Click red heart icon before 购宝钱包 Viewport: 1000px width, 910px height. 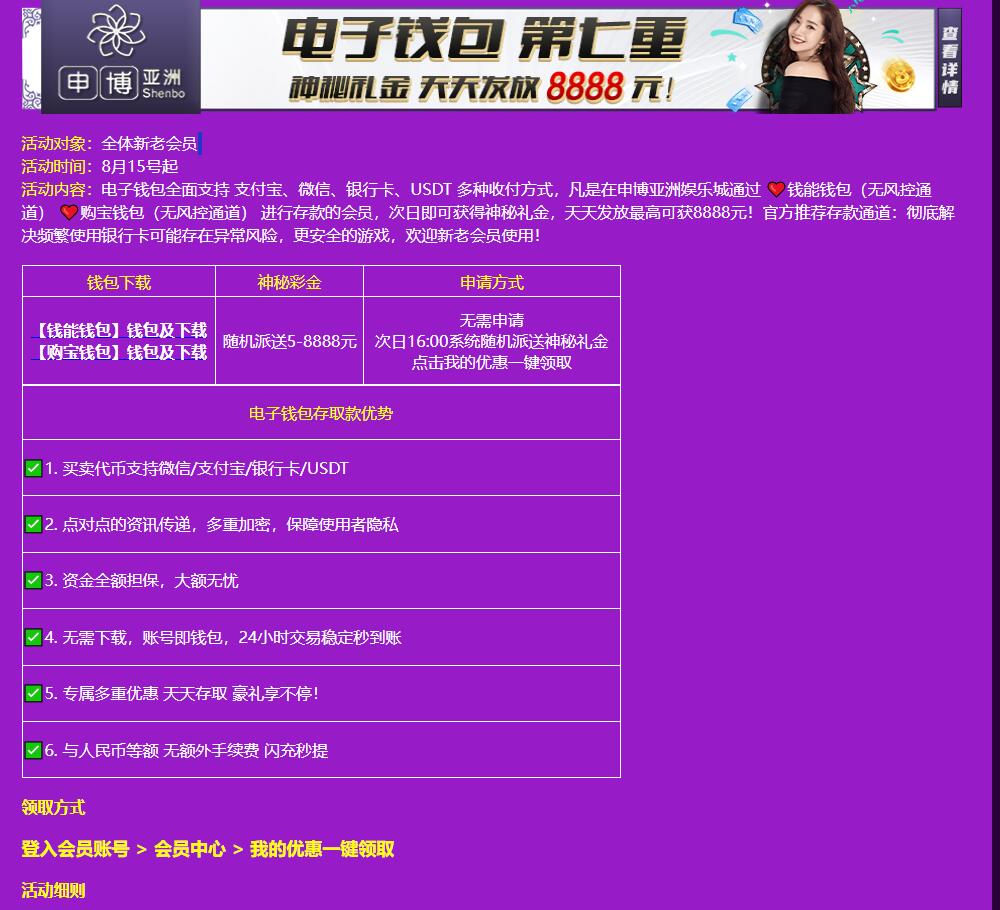(68, 212)
